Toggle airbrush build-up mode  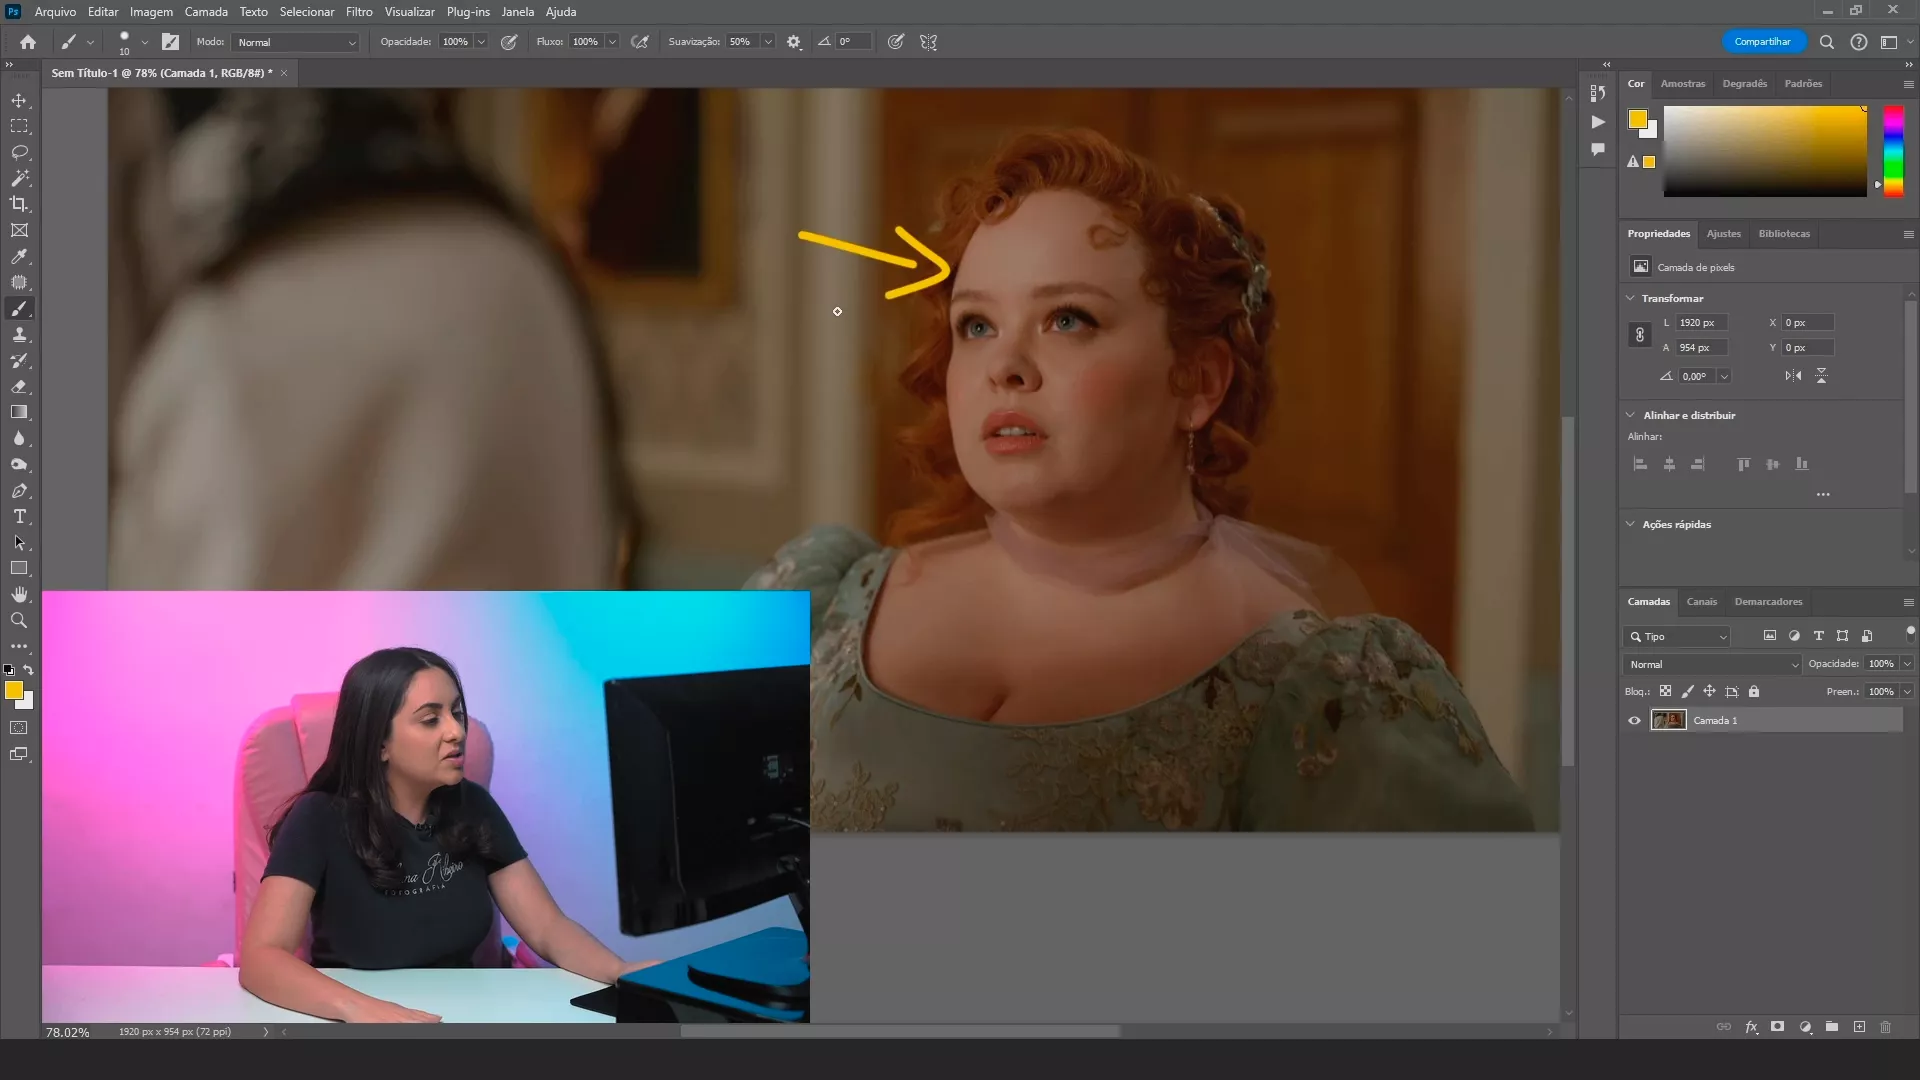[x=640, y=42]
